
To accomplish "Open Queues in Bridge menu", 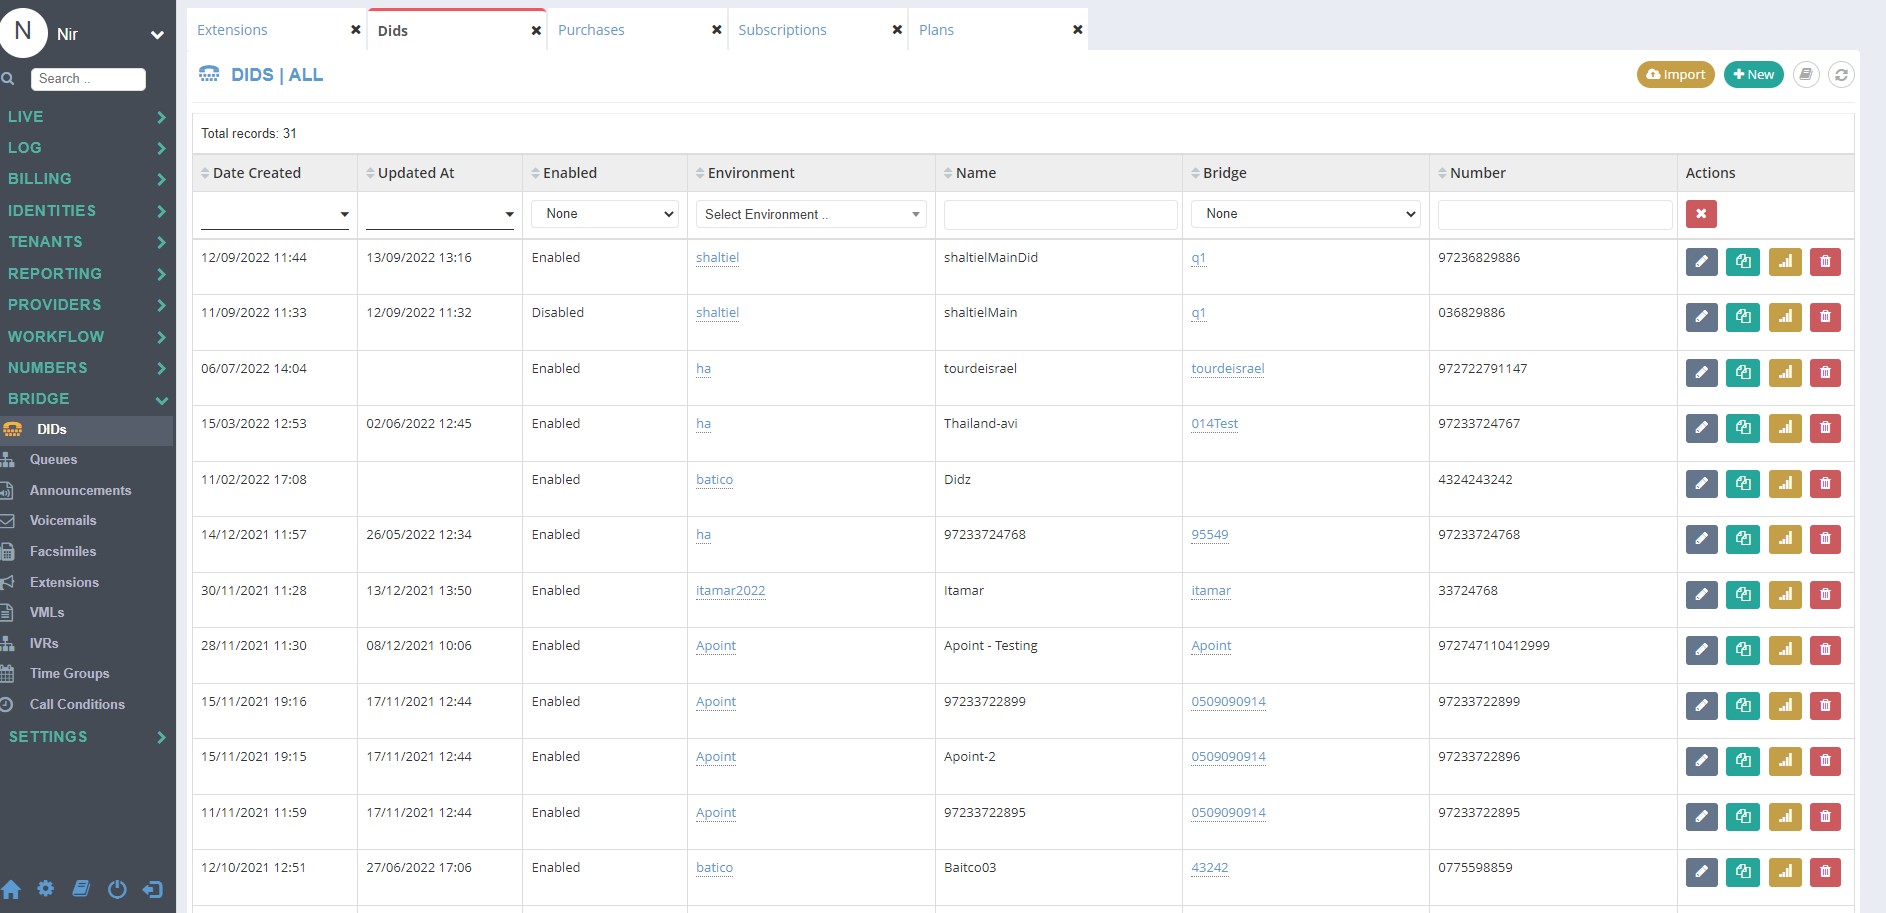I will [53, 460].
